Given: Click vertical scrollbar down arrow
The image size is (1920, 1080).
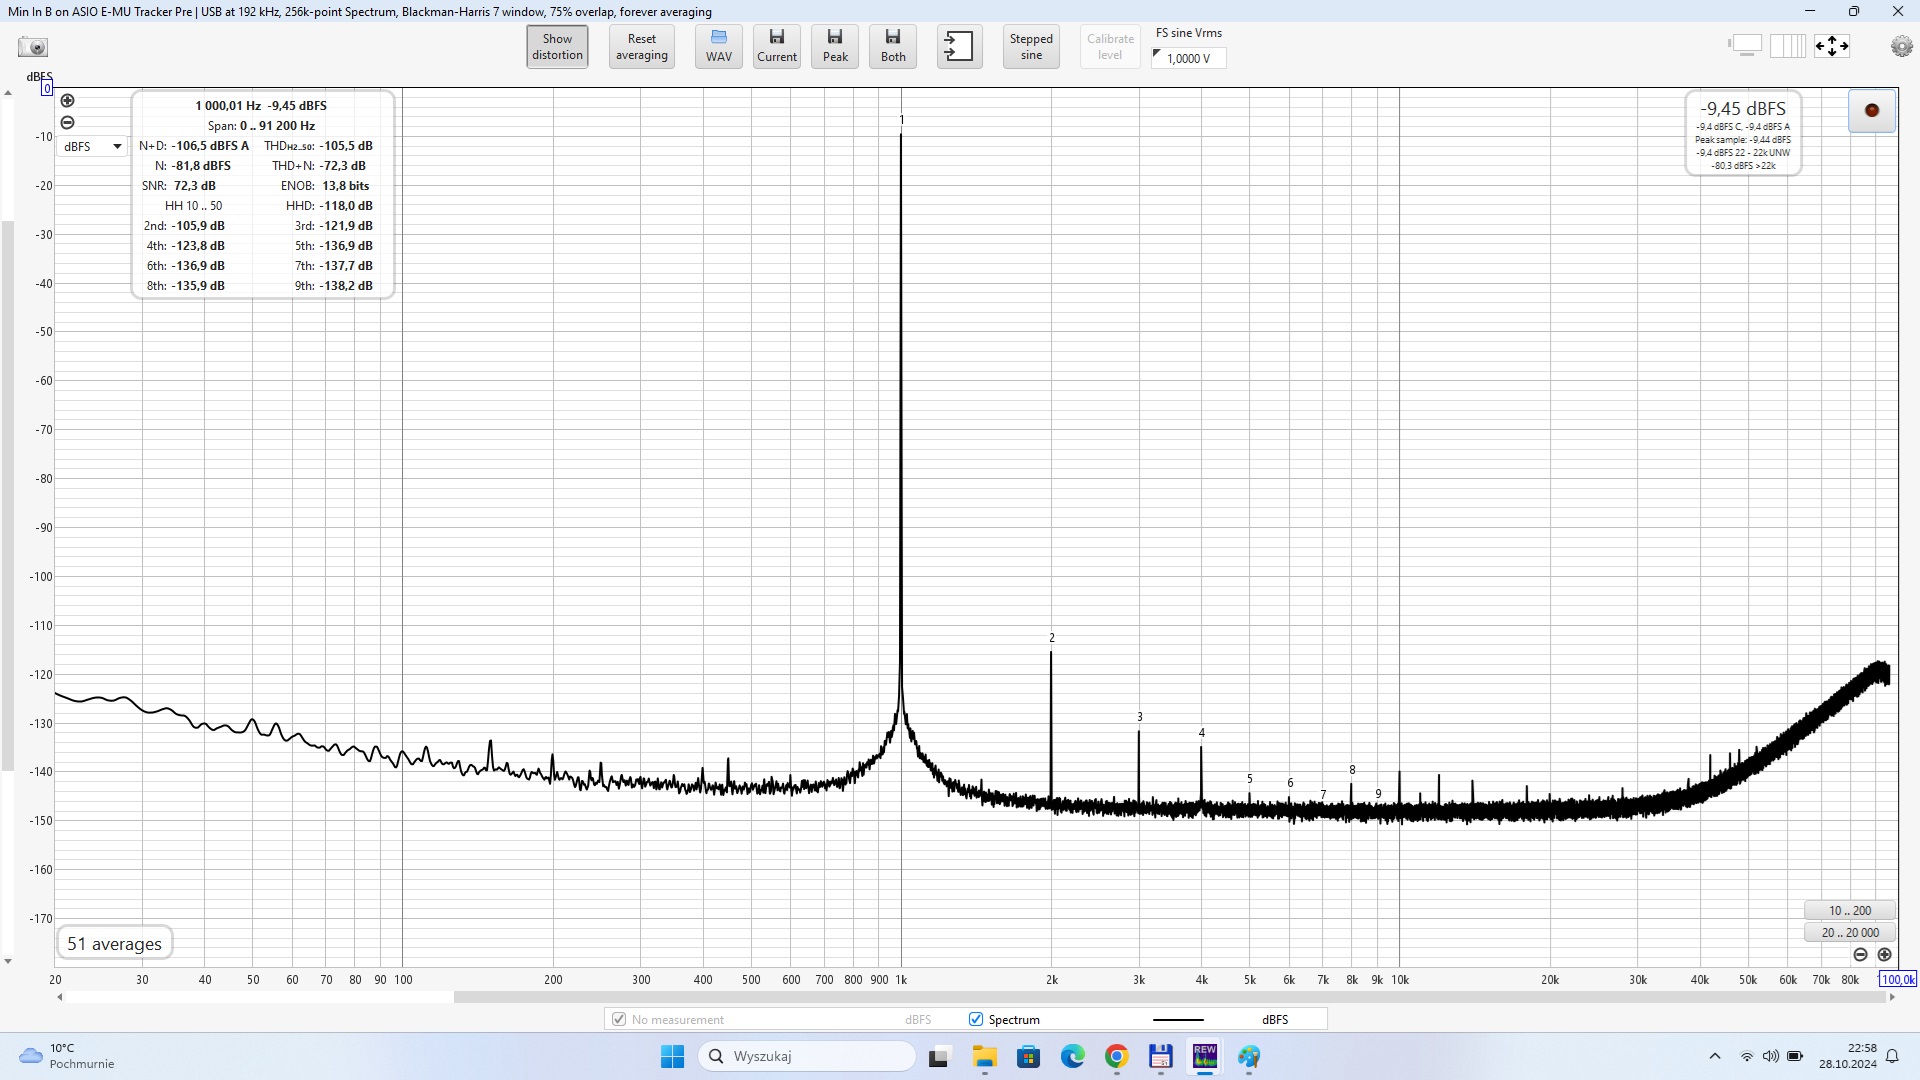Looking at the screenshot, I should point(8,961).
